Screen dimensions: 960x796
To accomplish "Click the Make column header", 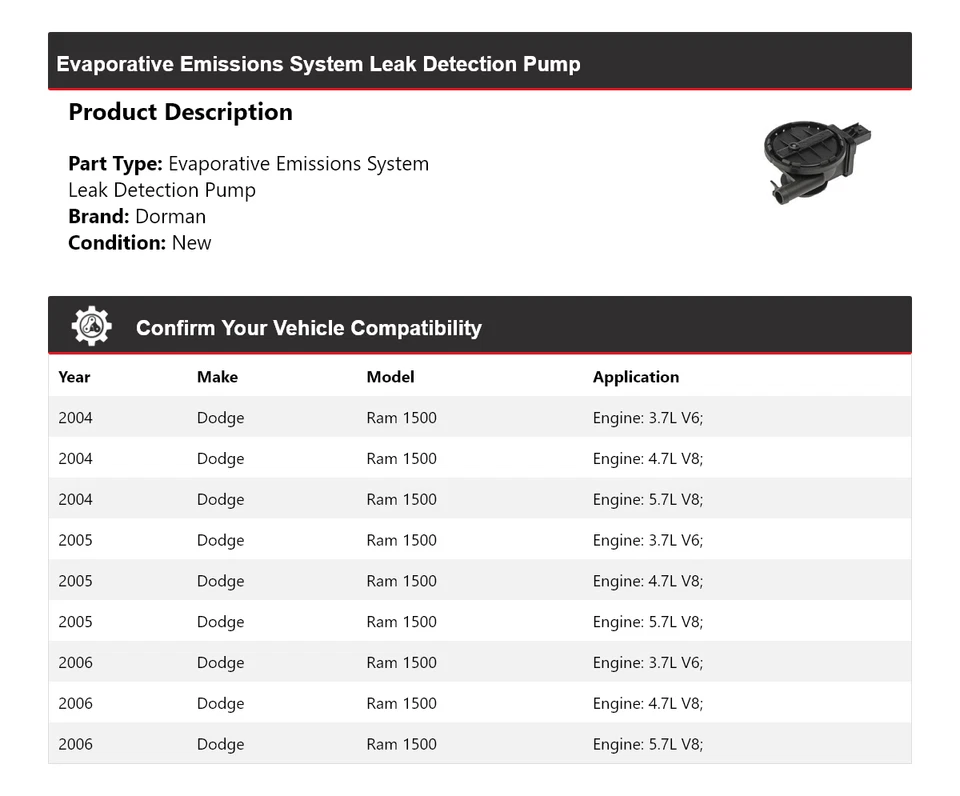I will 217,377.
